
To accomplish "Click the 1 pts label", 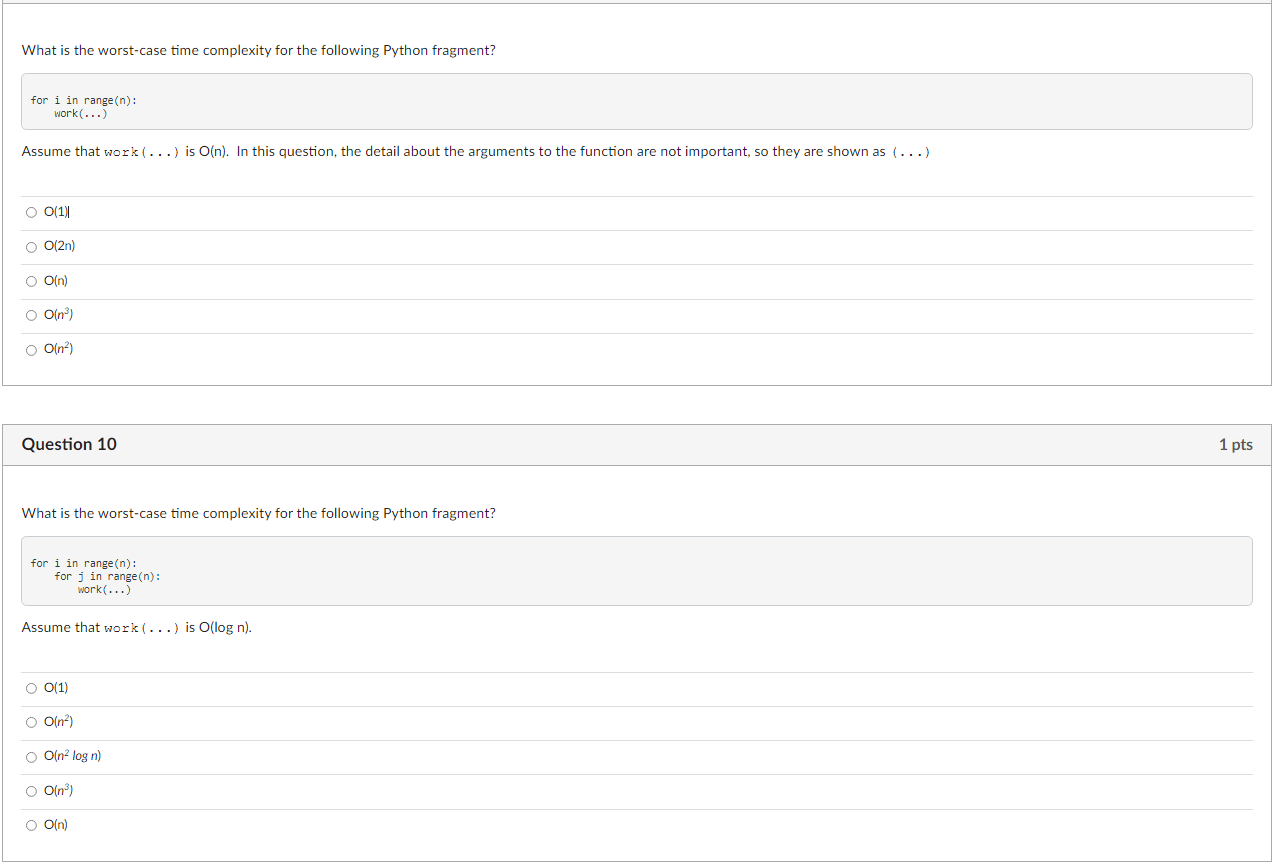I will coord(1236,444).
